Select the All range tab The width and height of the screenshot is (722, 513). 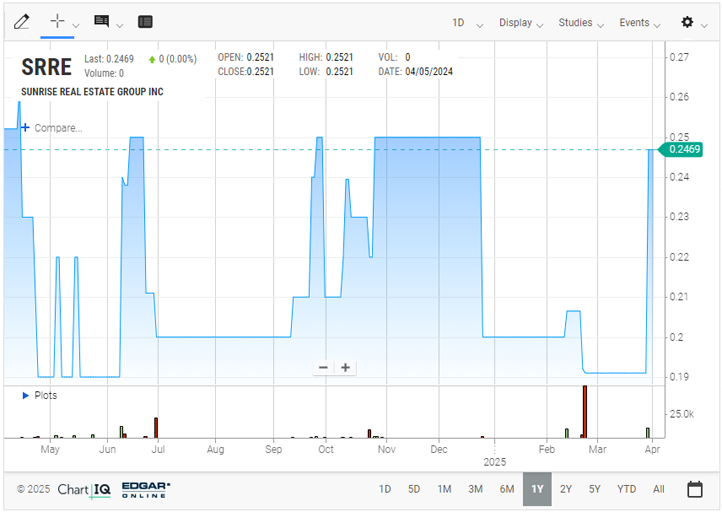point(659,489)
